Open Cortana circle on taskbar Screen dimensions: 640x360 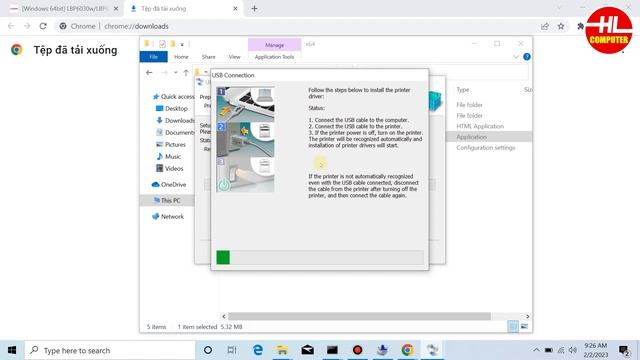(208, 350)
